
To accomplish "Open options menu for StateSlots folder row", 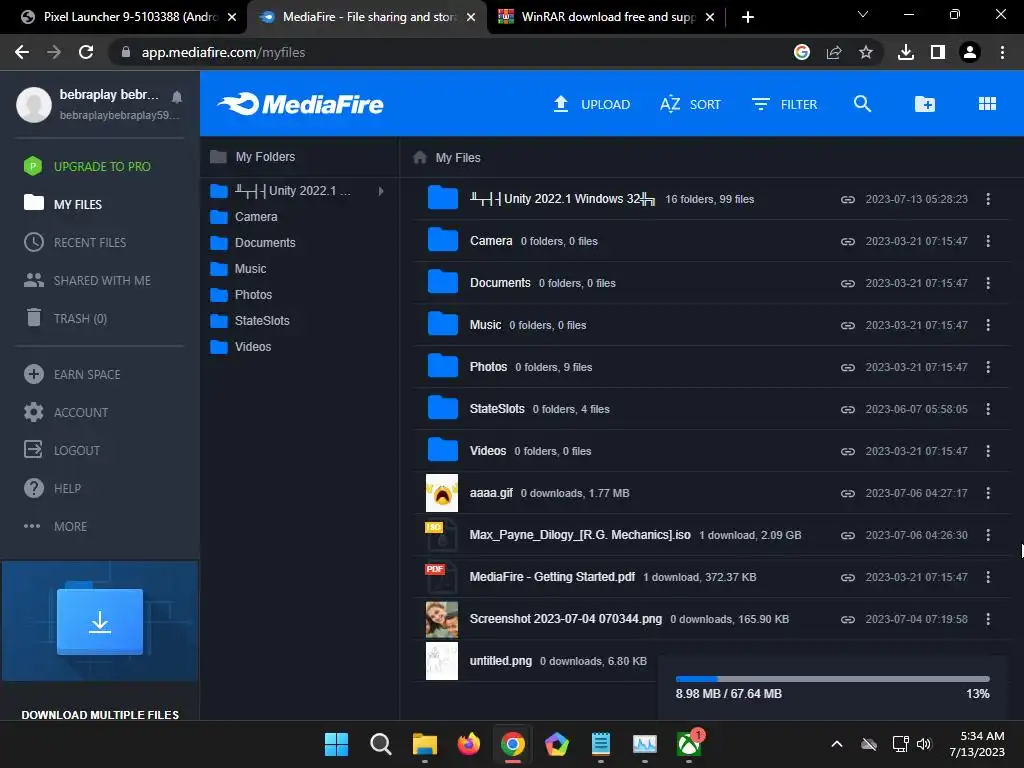I will tap(988, 409).
